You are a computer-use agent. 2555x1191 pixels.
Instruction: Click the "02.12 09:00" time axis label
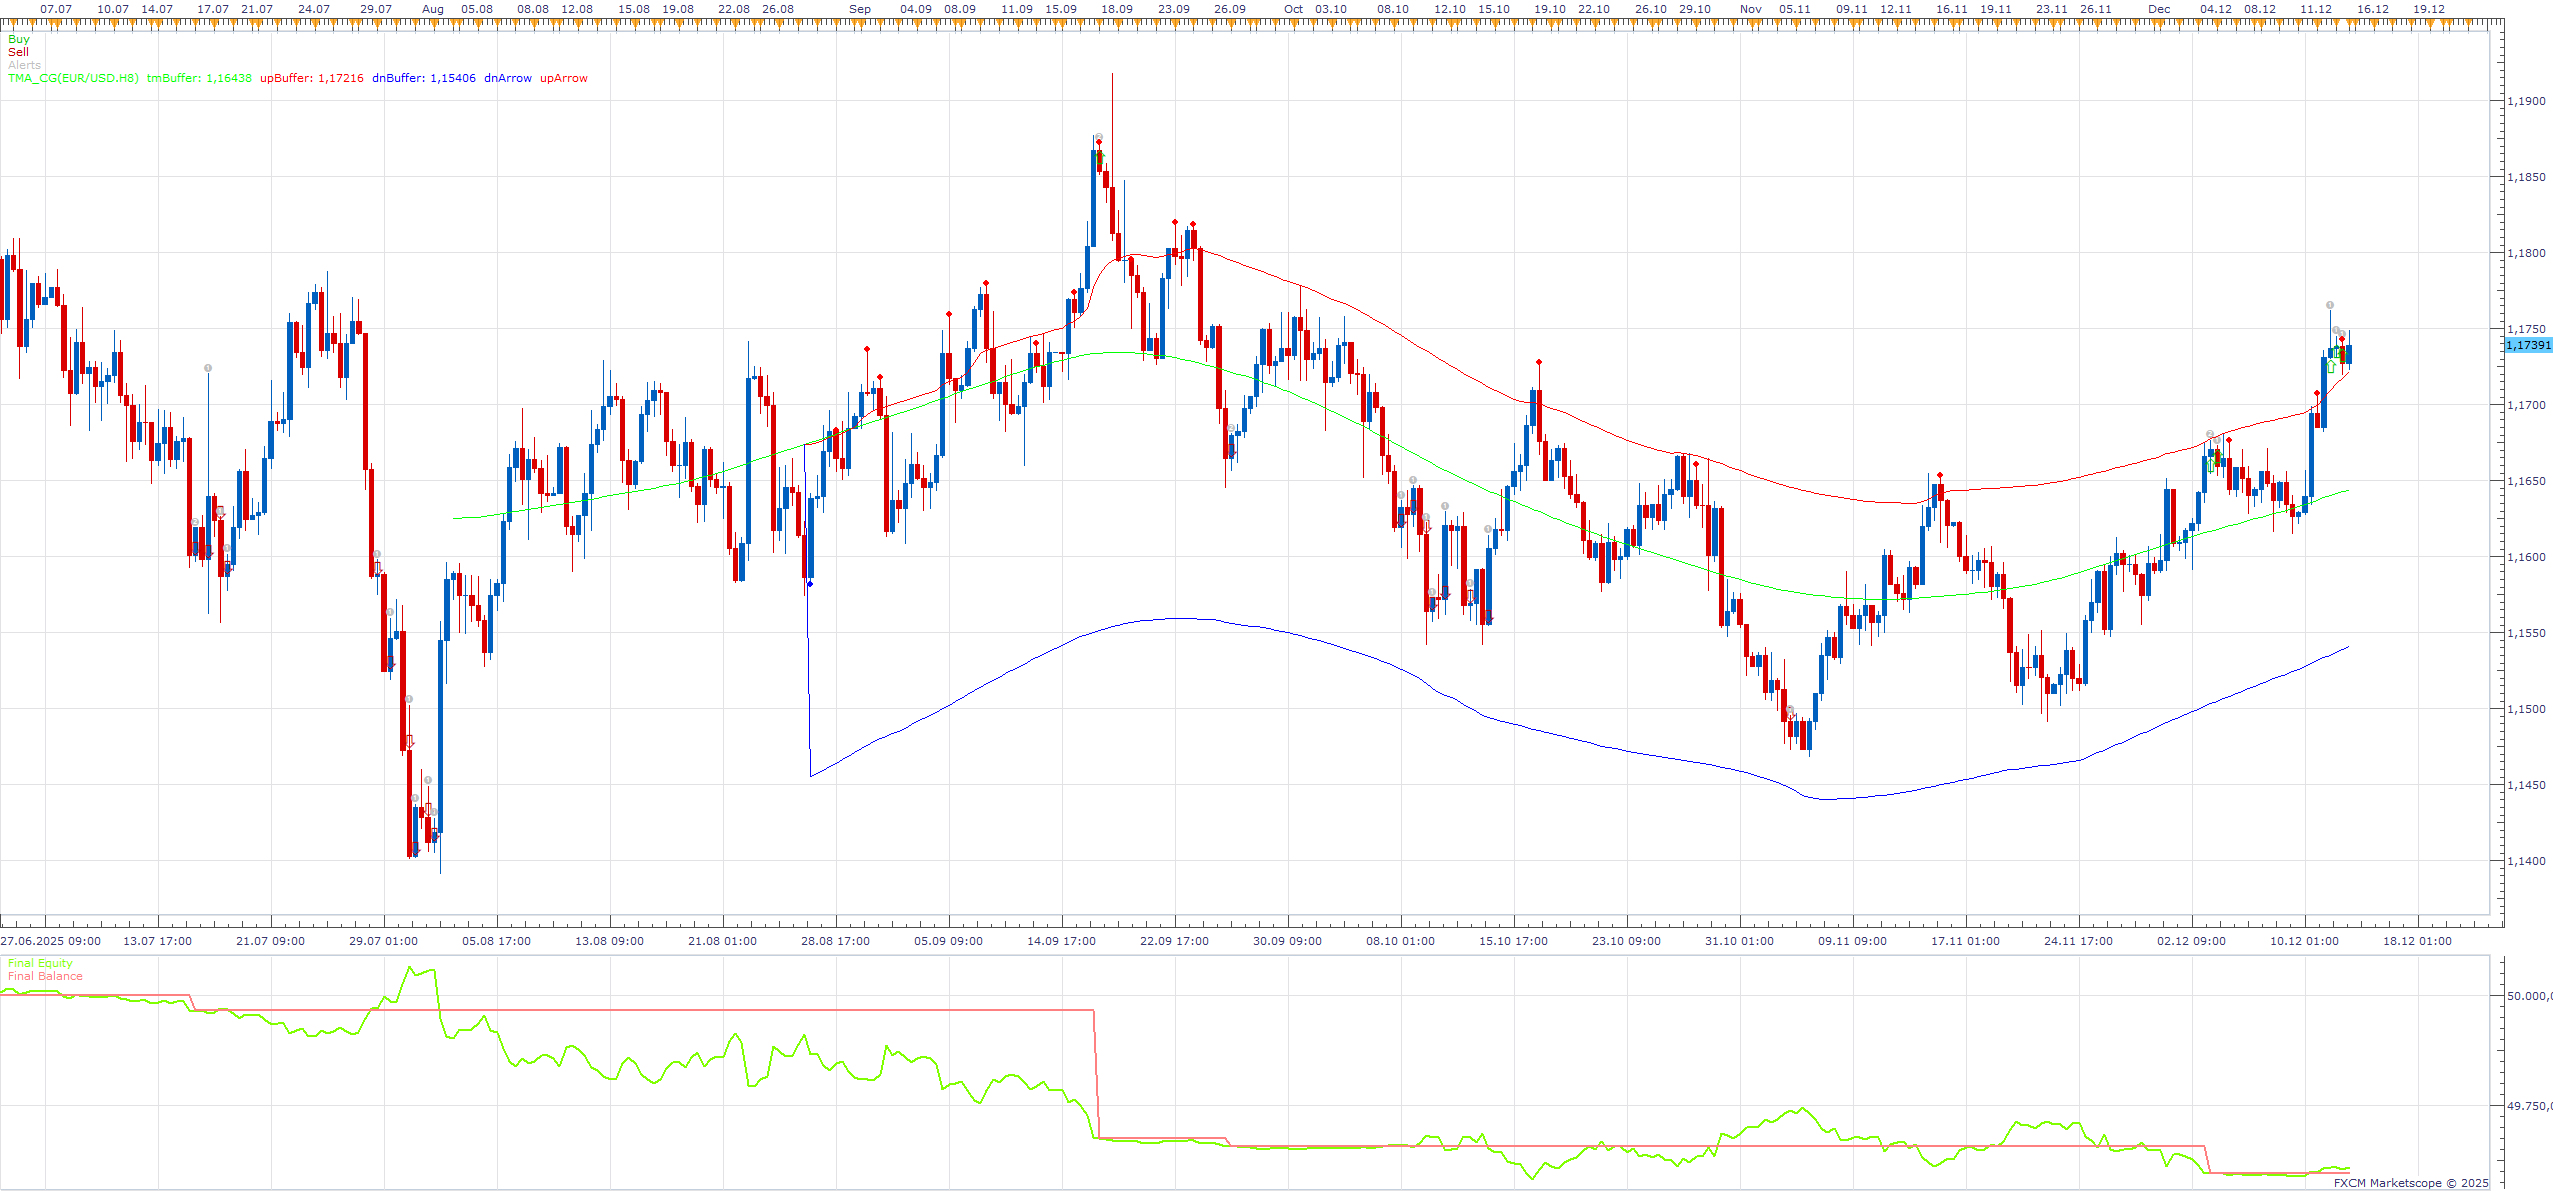tap(2191, 941)
